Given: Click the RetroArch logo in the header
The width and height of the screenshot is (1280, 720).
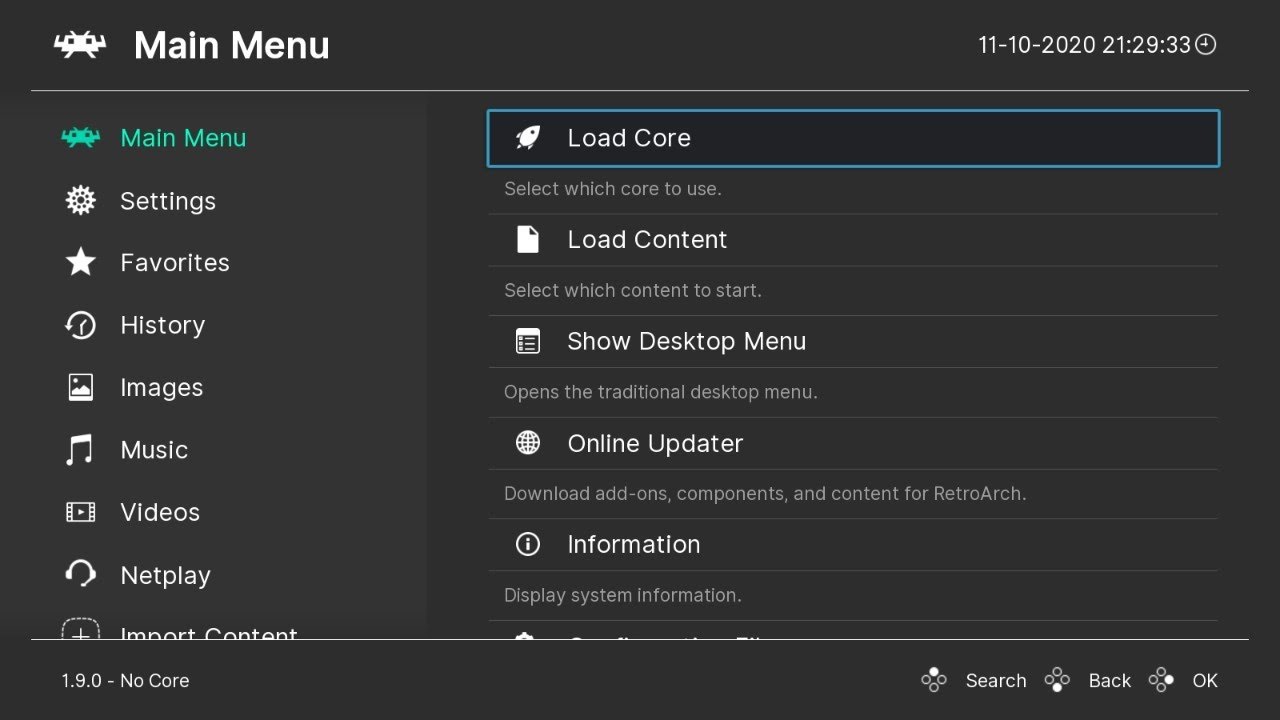Looking at the screenshot, I should click(80, 45).
